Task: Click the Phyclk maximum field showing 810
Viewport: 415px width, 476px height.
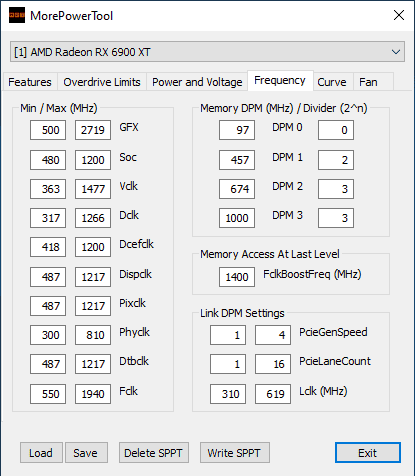Action: (x=93, y=335)
